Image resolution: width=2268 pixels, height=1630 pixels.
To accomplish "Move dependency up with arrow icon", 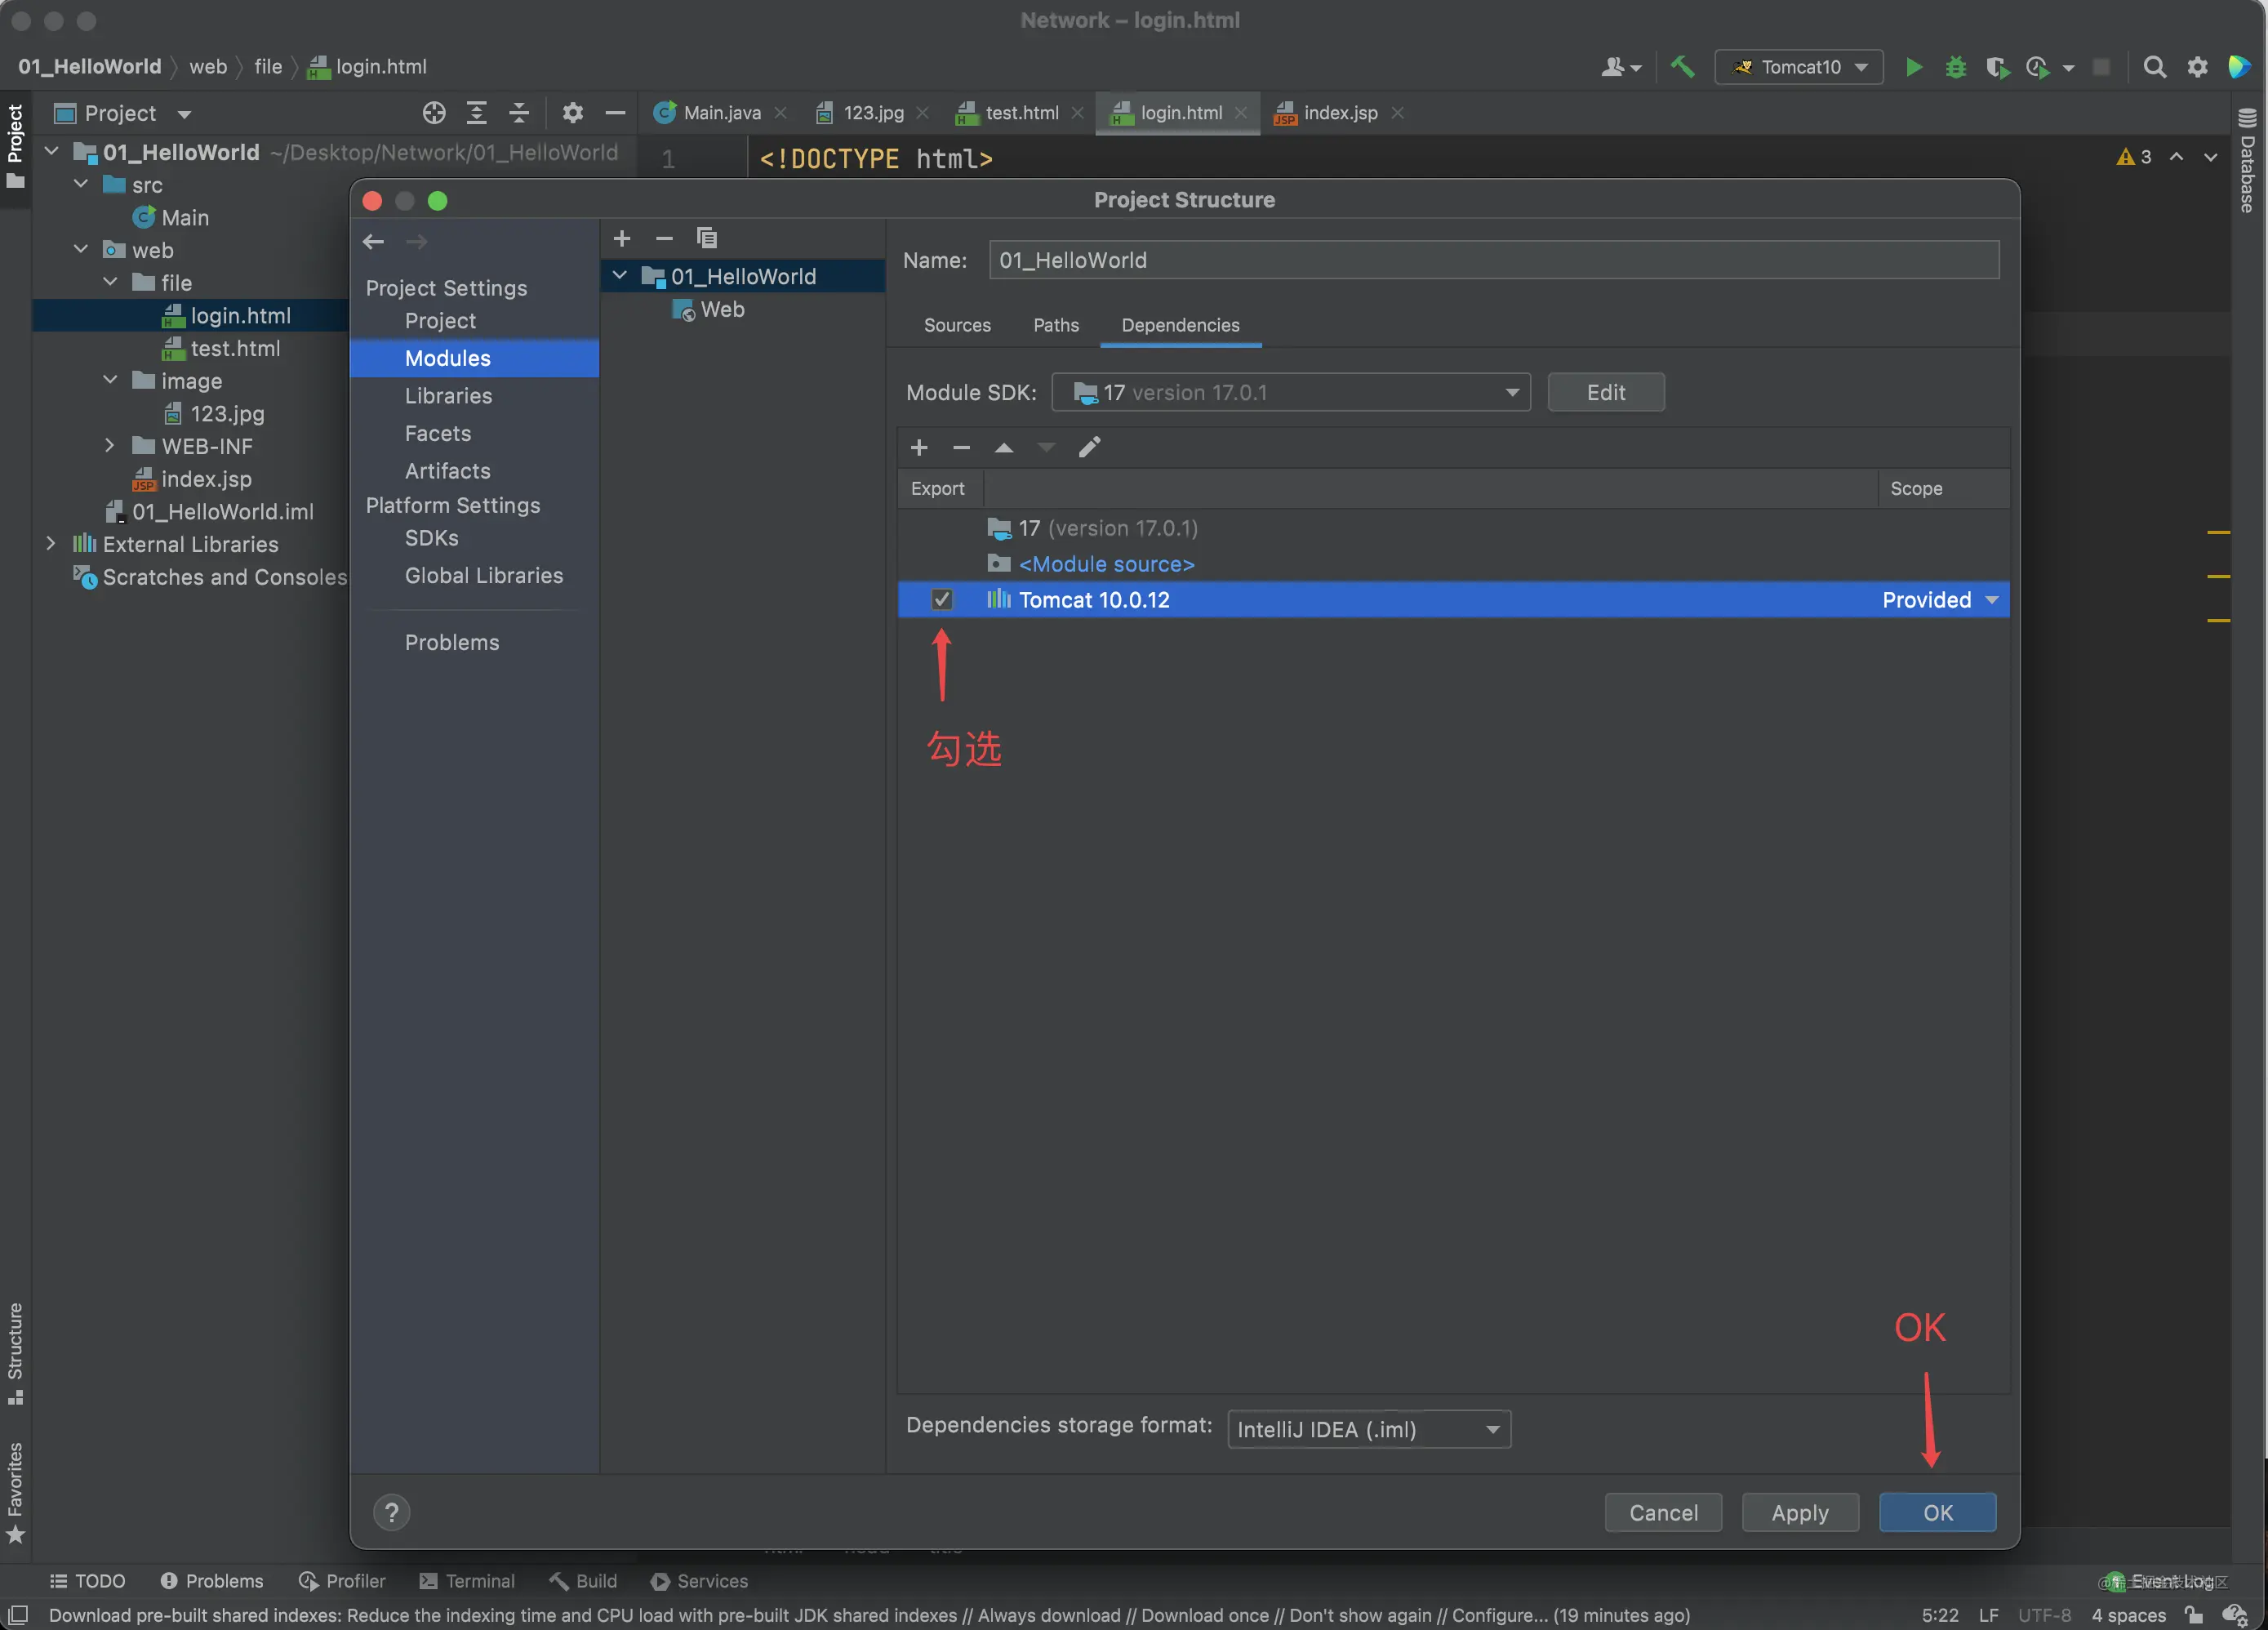I will (1004, 447).
